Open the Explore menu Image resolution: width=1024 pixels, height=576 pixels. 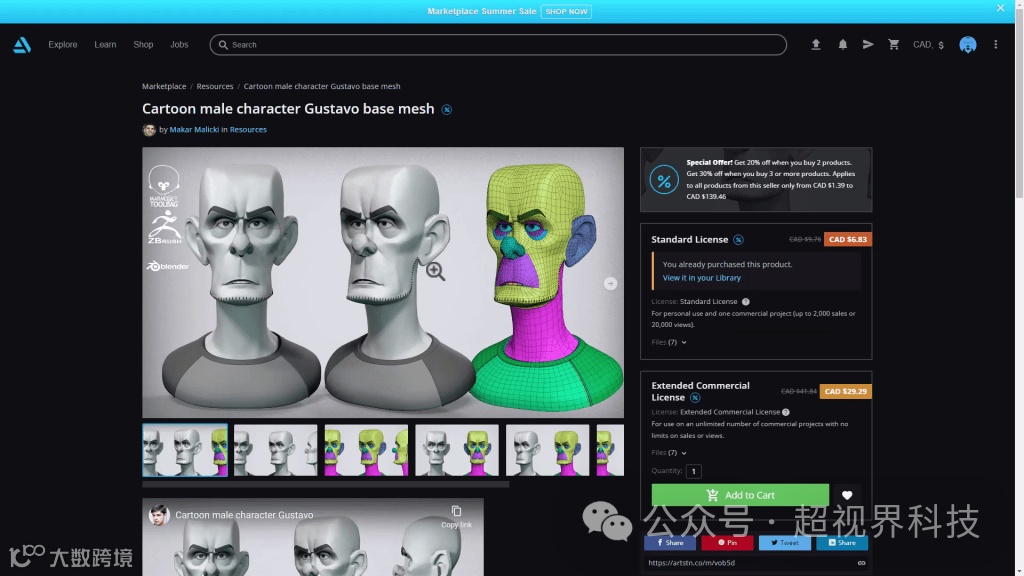(63, 44)
